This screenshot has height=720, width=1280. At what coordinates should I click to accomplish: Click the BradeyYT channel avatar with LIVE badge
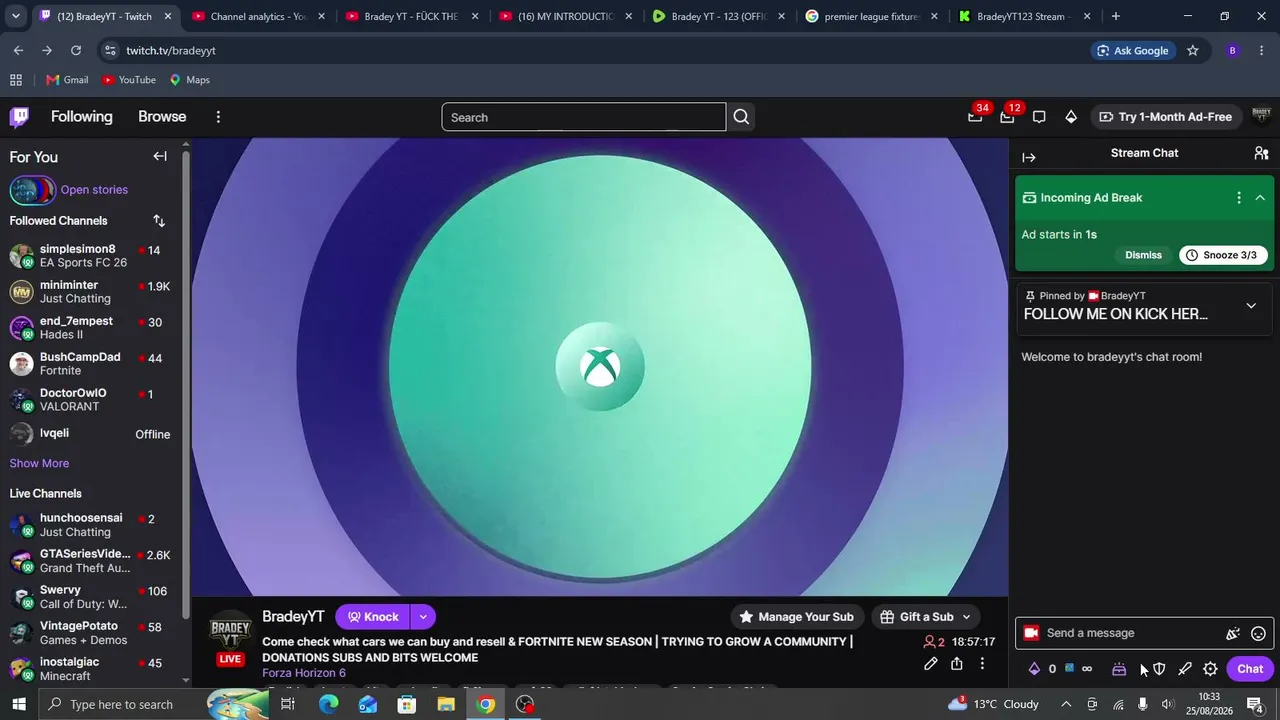click(x=230, y=638)
